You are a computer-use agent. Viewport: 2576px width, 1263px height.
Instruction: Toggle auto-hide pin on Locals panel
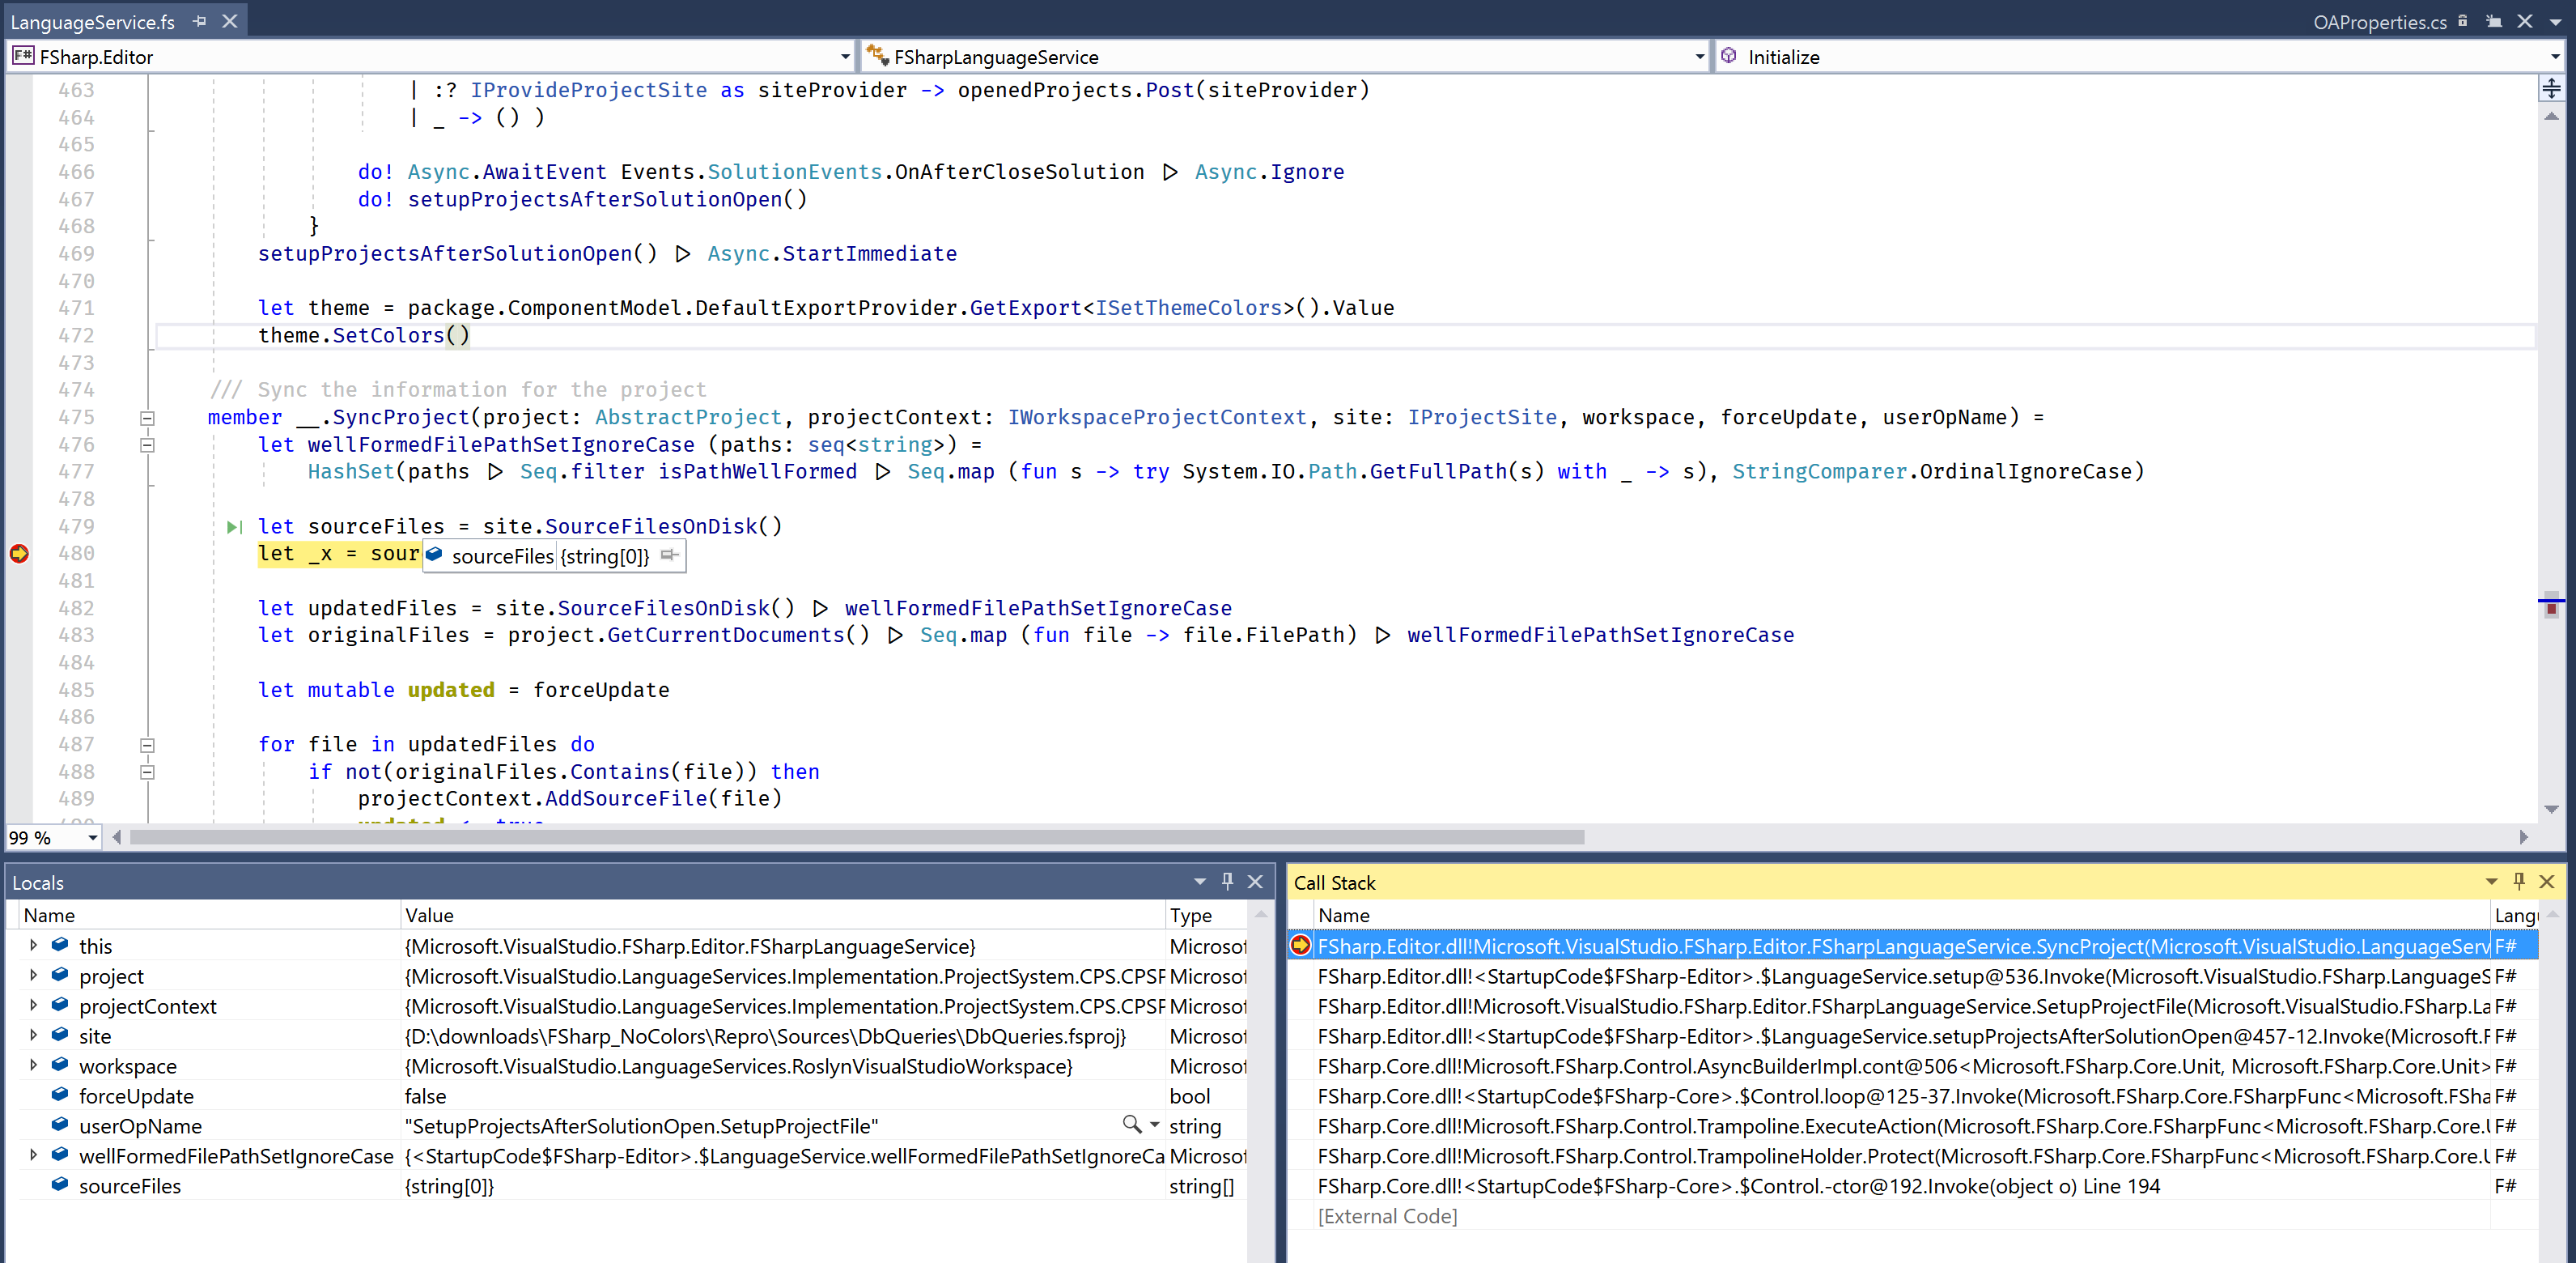tap(1227, 881)
